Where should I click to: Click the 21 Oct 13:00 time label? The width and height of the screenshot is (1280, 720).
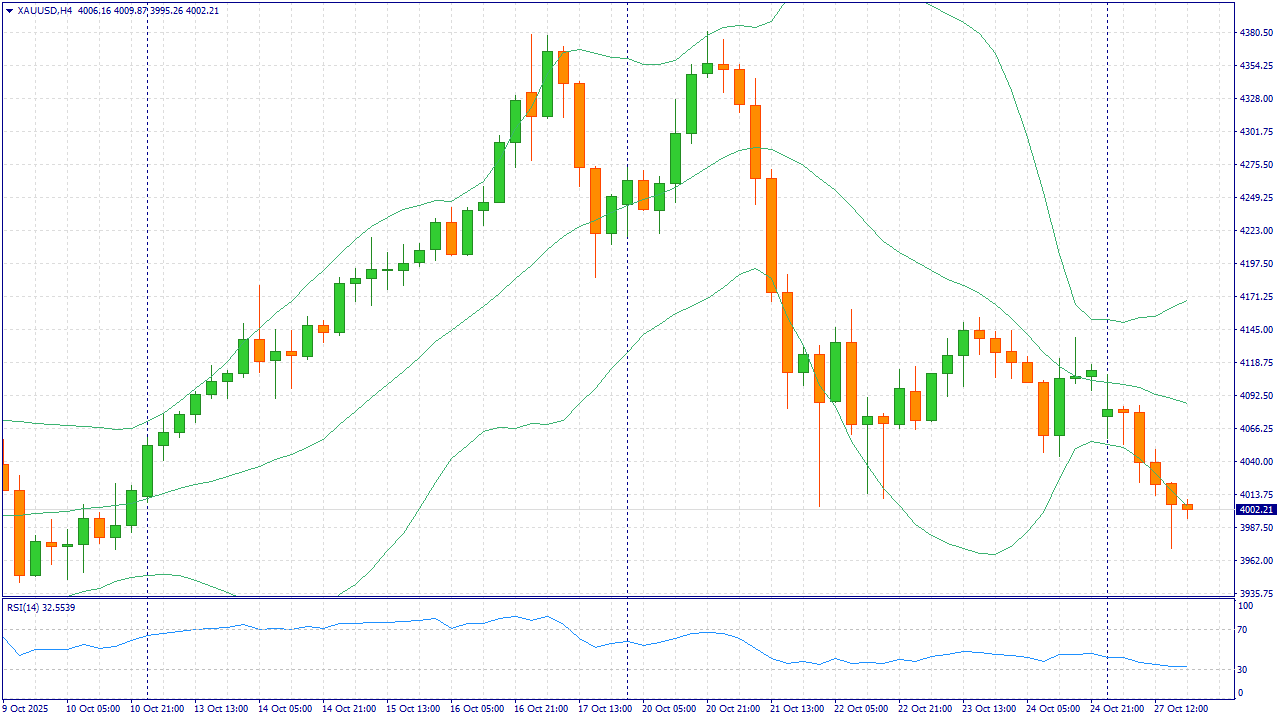coord(796,709)
